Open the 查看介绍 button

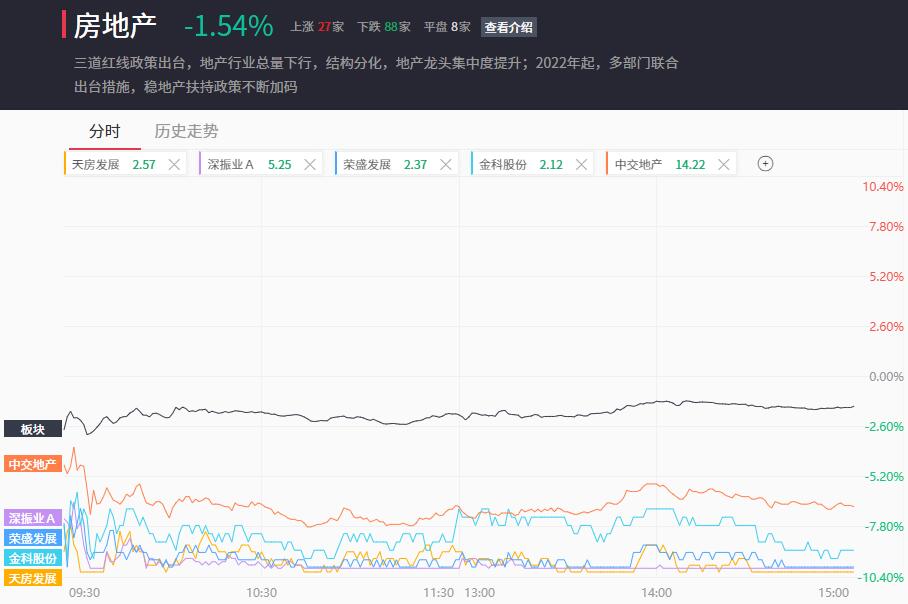pyautogui.click(x=508, y=27)
